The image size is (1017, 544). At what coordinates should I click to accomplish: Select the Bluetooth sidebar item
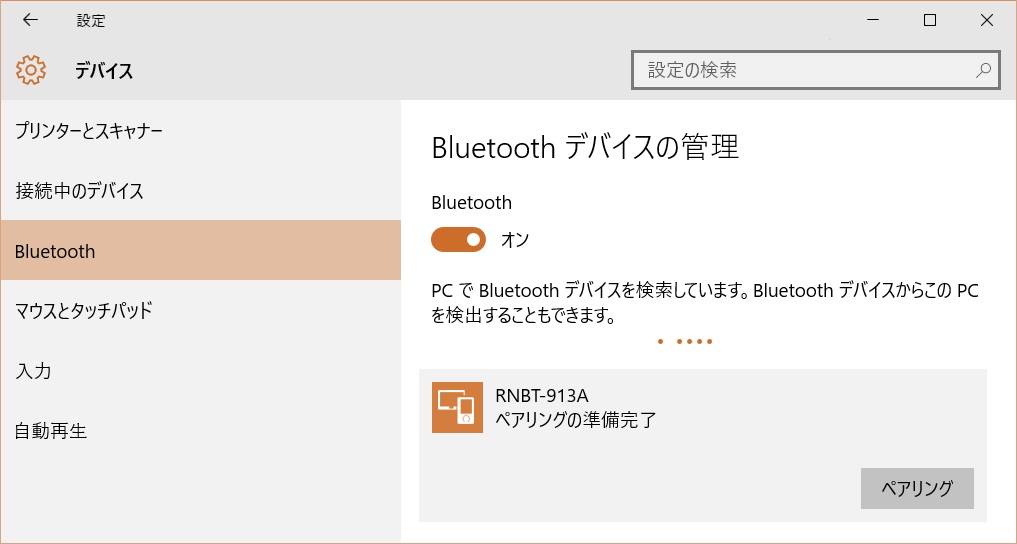201,251
